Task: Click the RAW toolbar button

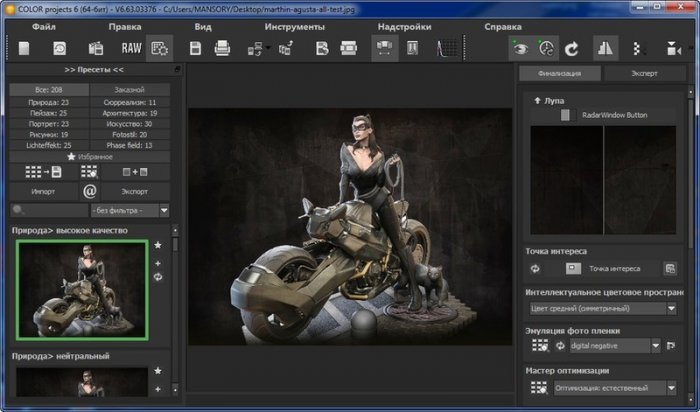Action: 131,48
